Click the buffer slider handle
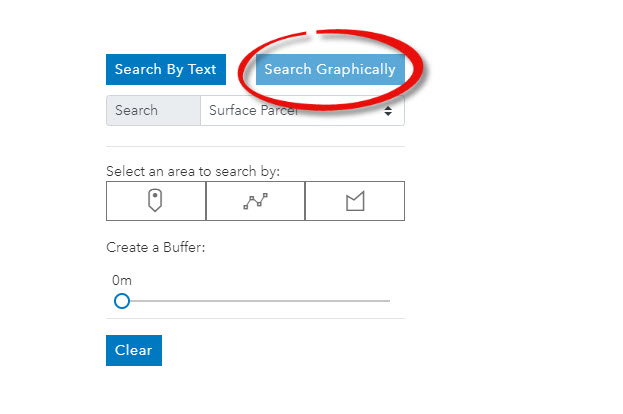 (122, 301)
